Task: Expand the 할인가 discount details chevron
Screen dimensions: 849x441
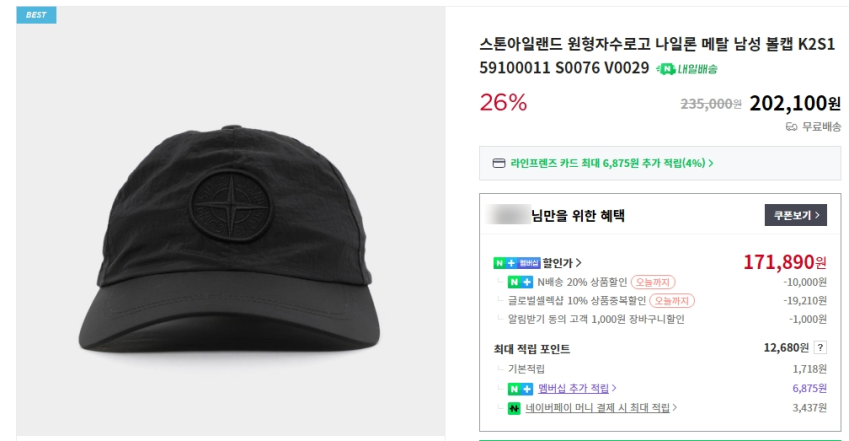Action: pos(580,263)
